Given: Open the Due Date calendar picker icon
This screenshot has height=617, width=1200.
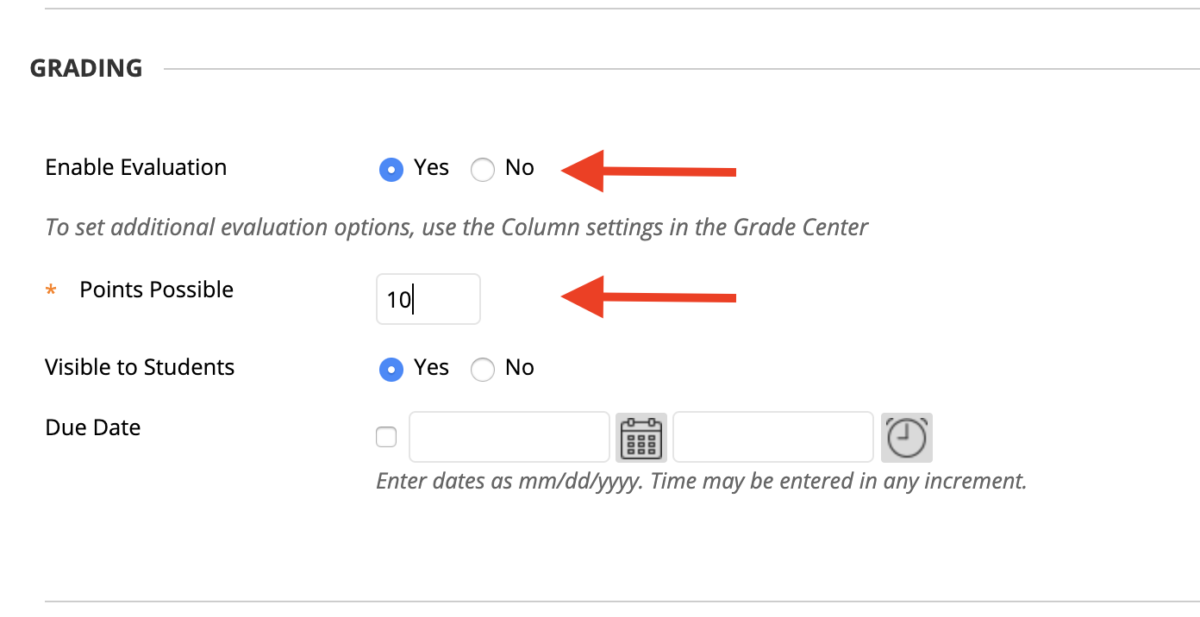Looking at the screenshot, I should pyautogui.click(x=641, y=437).
